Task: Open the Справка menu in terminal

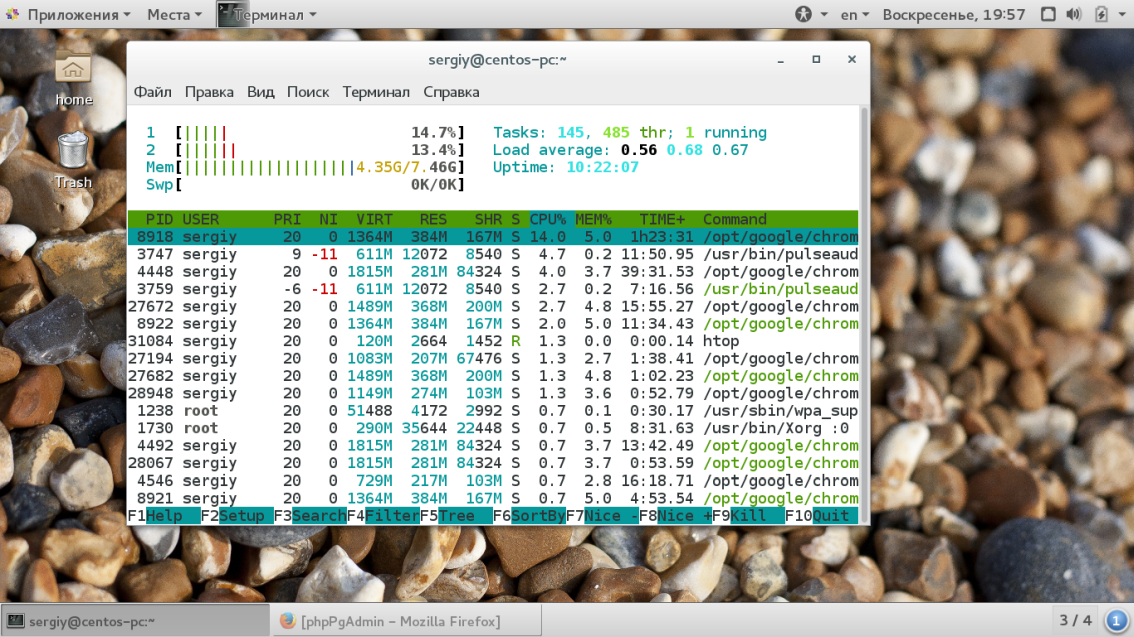Action: point(451,92)
